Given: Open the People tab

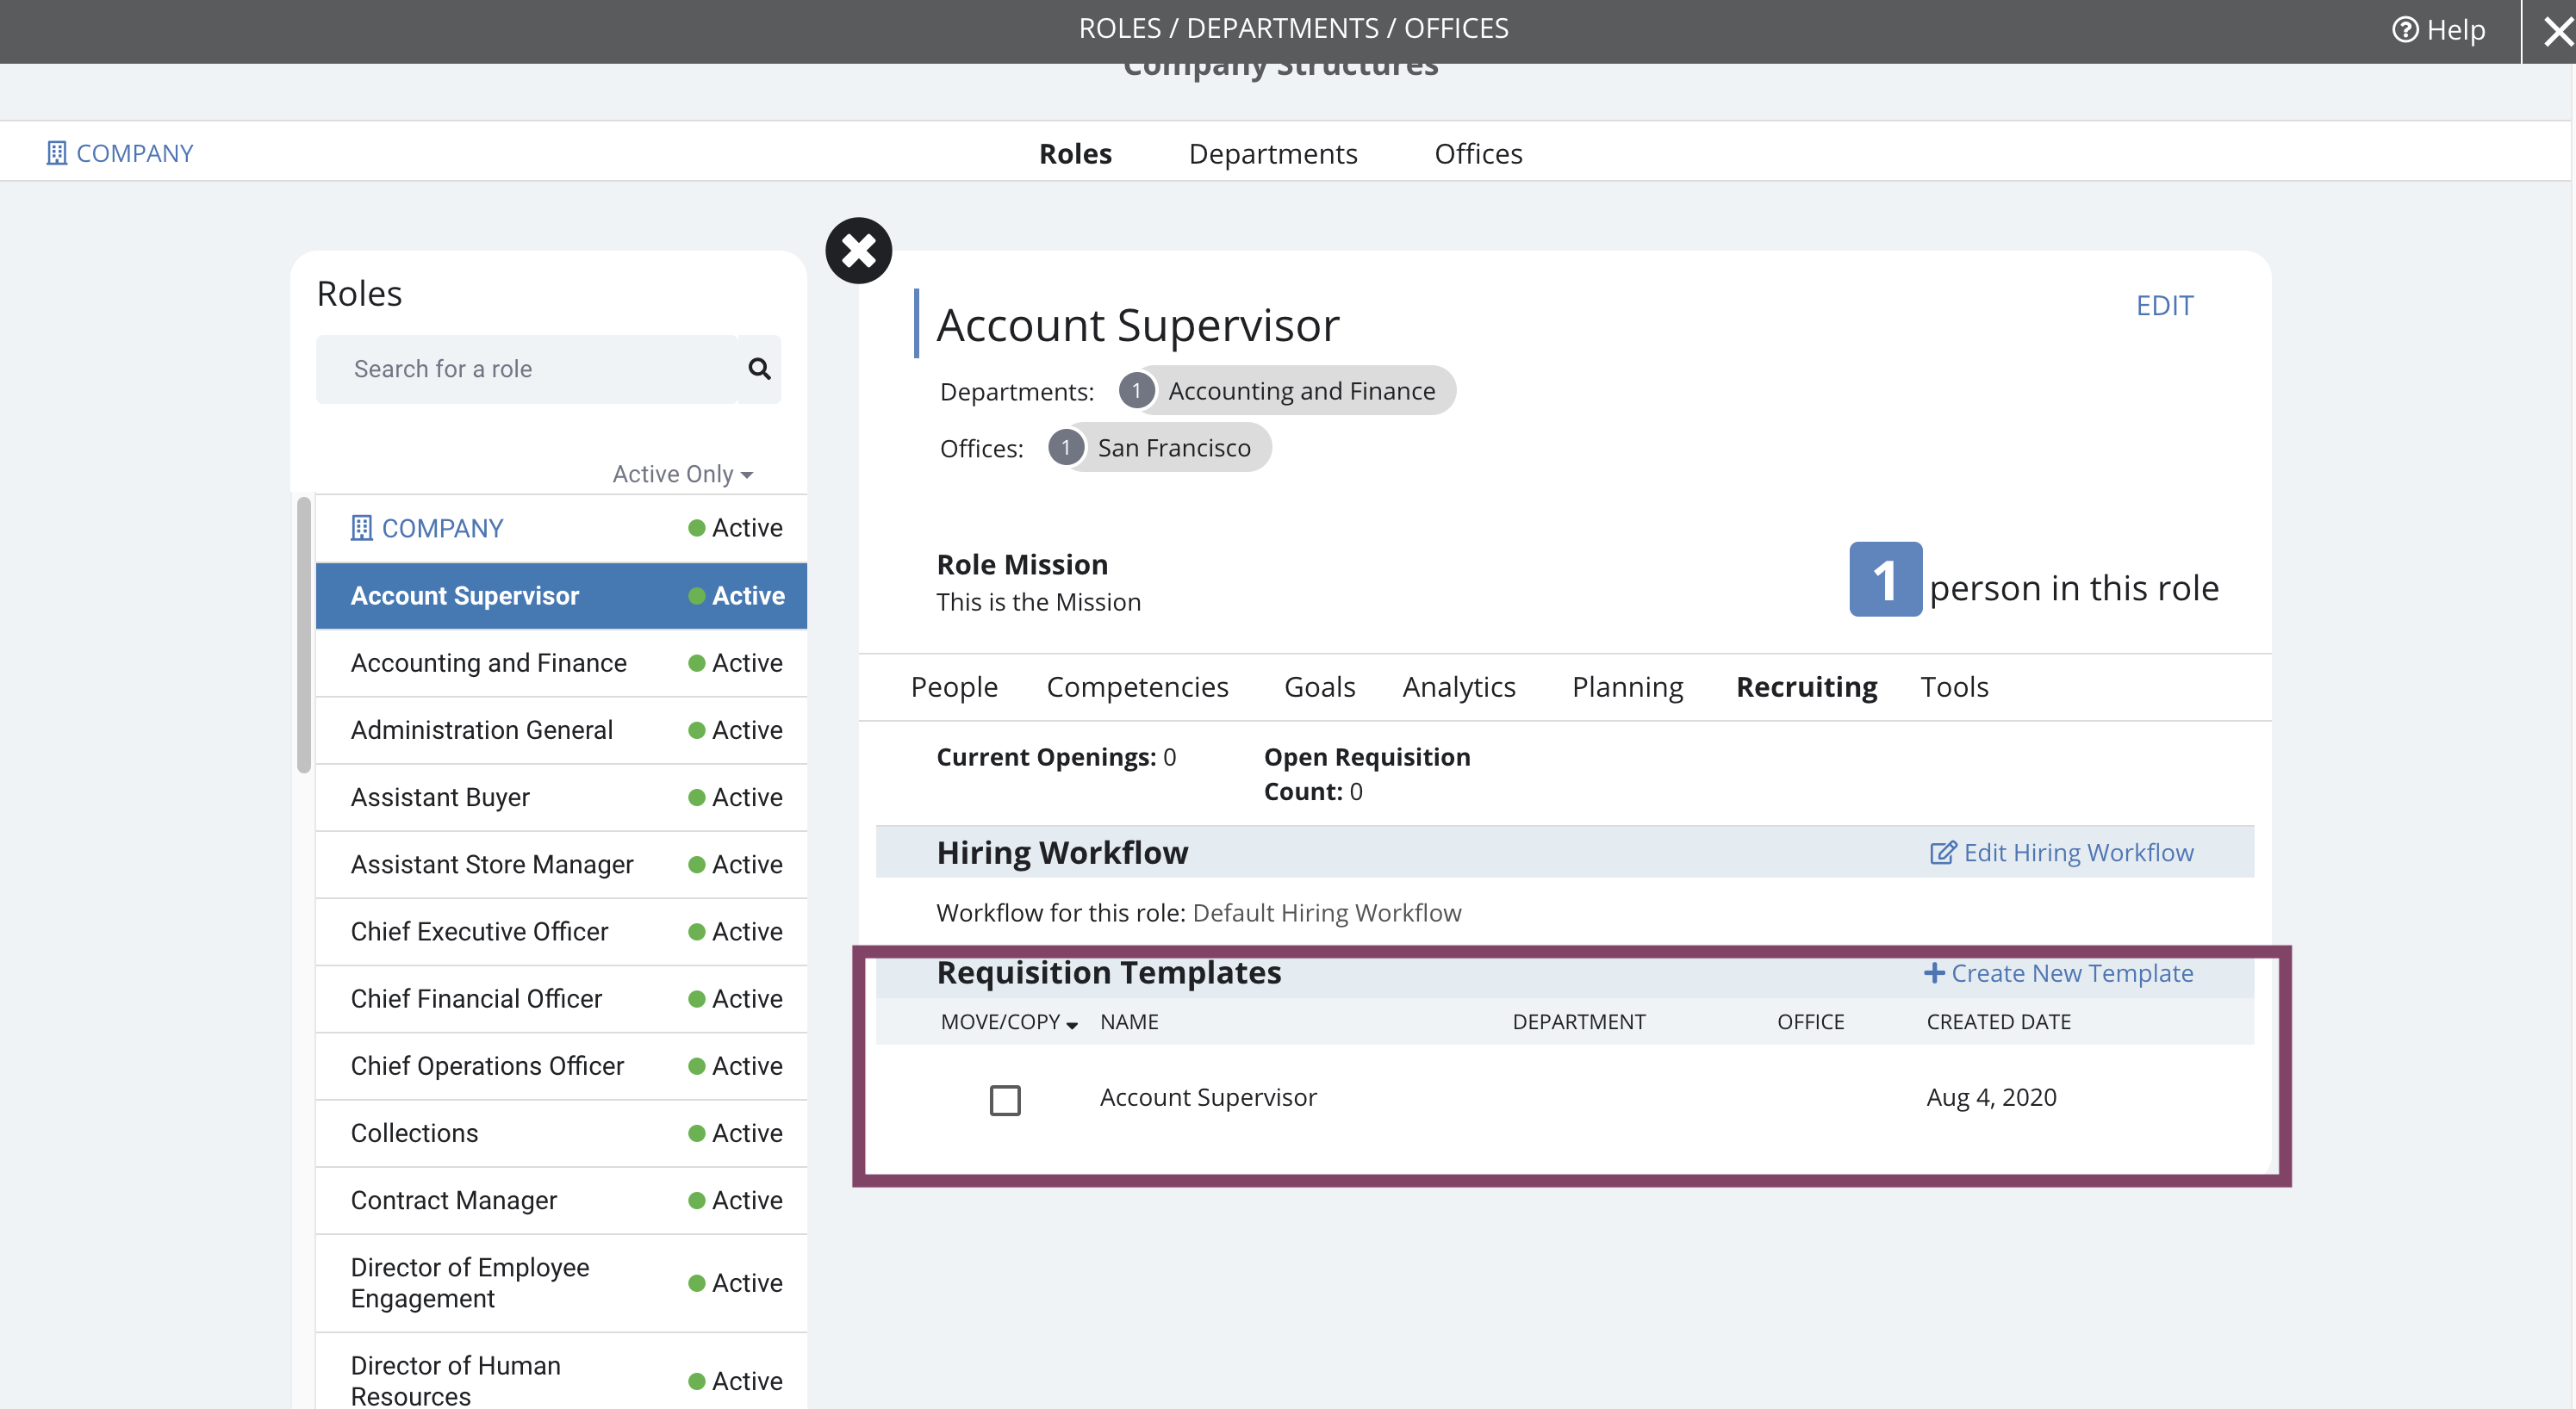Looking at the screenshot, I should point(954,687).
